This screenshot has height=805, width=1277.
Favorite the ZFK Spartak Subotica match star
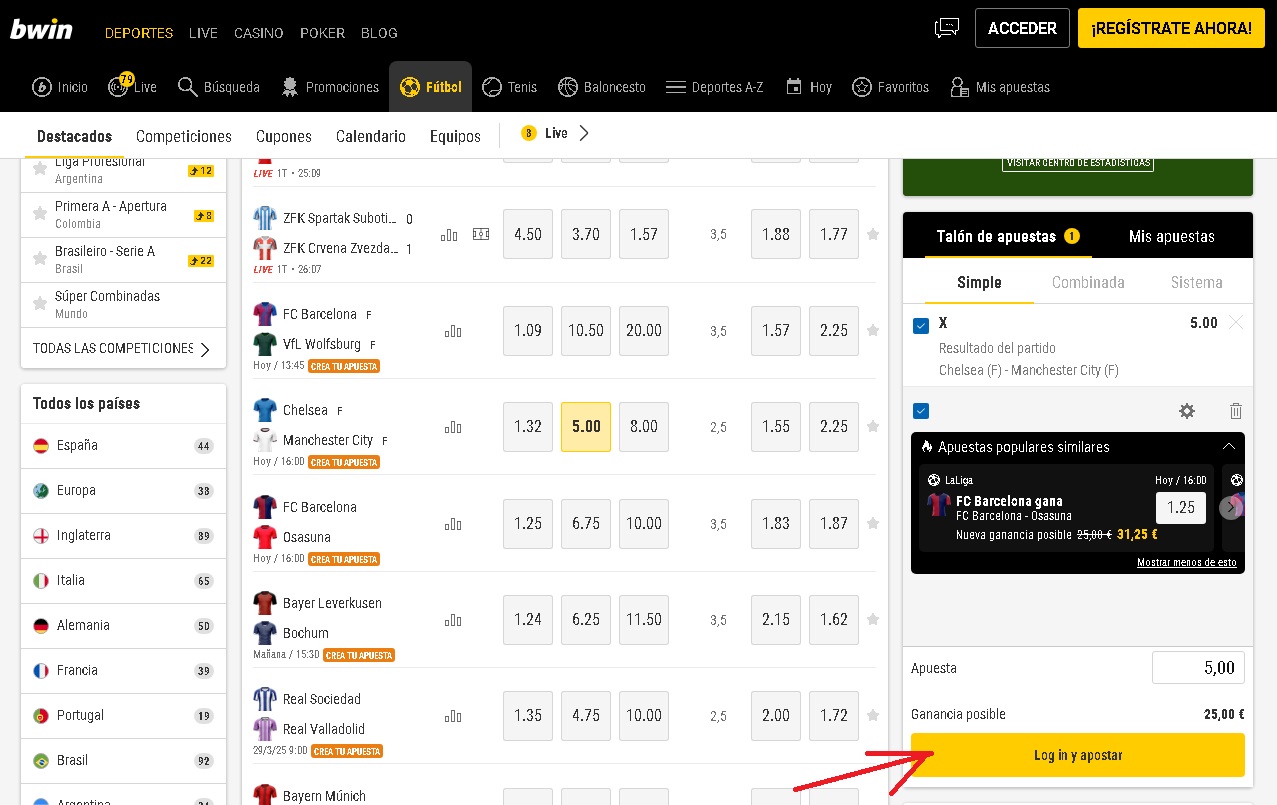[x=873, y=235]
